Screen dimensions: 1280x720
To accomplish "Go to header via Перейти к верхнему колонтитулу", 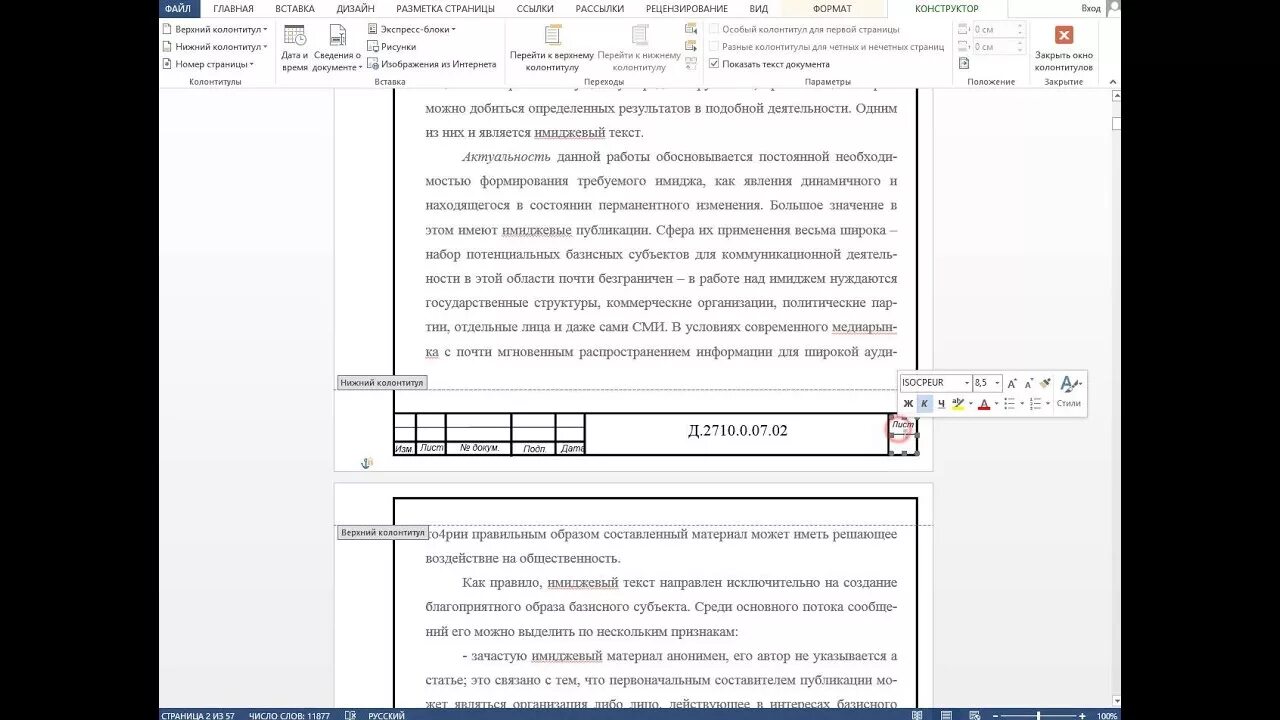I will pos(552,48).
